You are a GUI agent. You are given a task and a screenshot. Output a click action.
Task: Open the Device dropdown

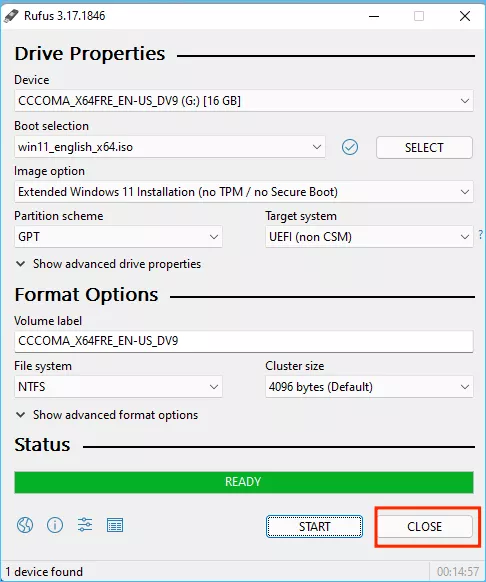click(x=244, y=101)
